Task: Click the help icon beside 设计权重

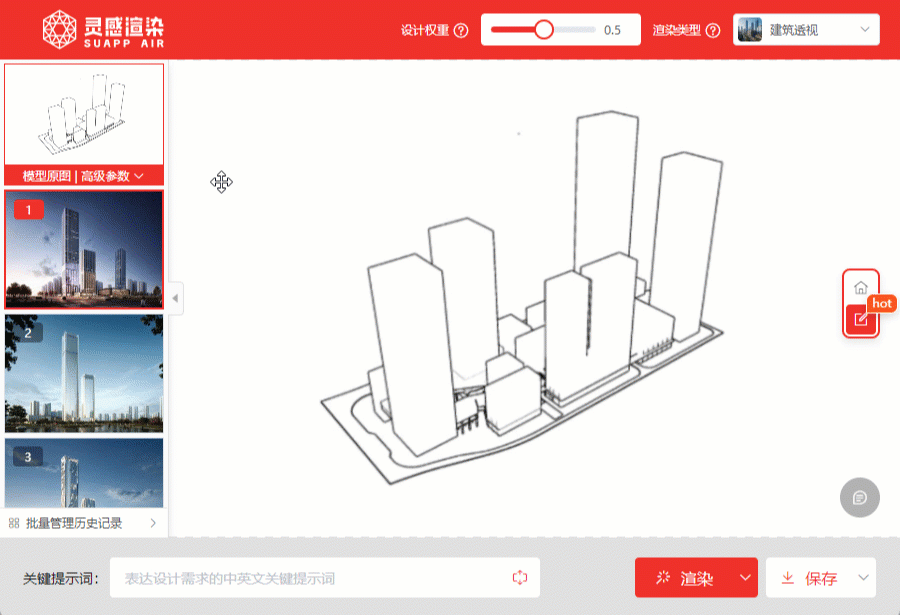Action: pyautogui.click(x=461, y=30)
